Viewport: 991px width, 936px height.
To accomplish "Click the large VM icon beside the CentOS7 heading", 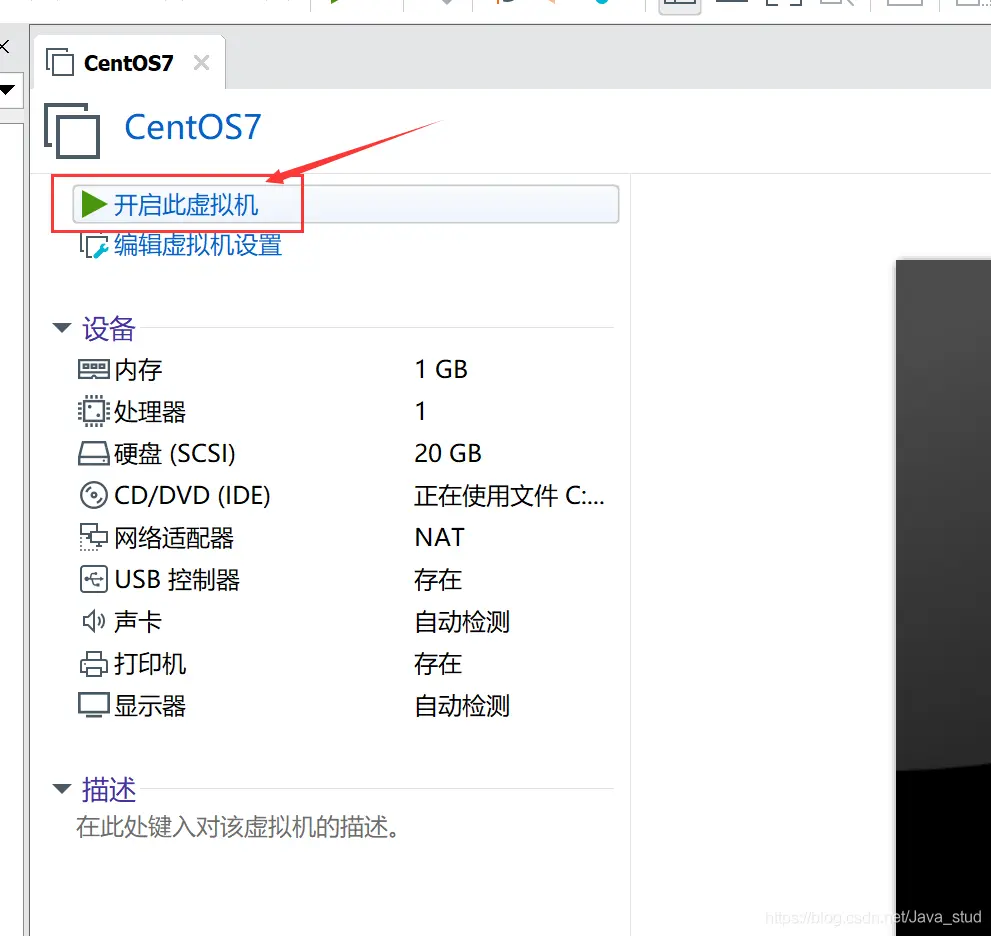I will [72, 131].
